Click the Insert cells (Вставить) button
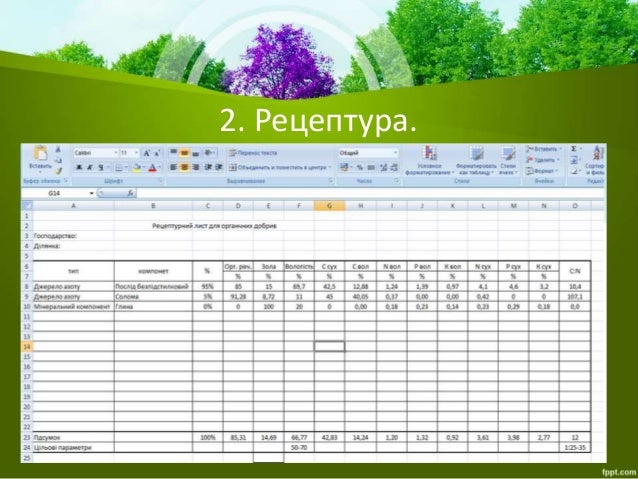638x479 pixels. coord(543,149)
